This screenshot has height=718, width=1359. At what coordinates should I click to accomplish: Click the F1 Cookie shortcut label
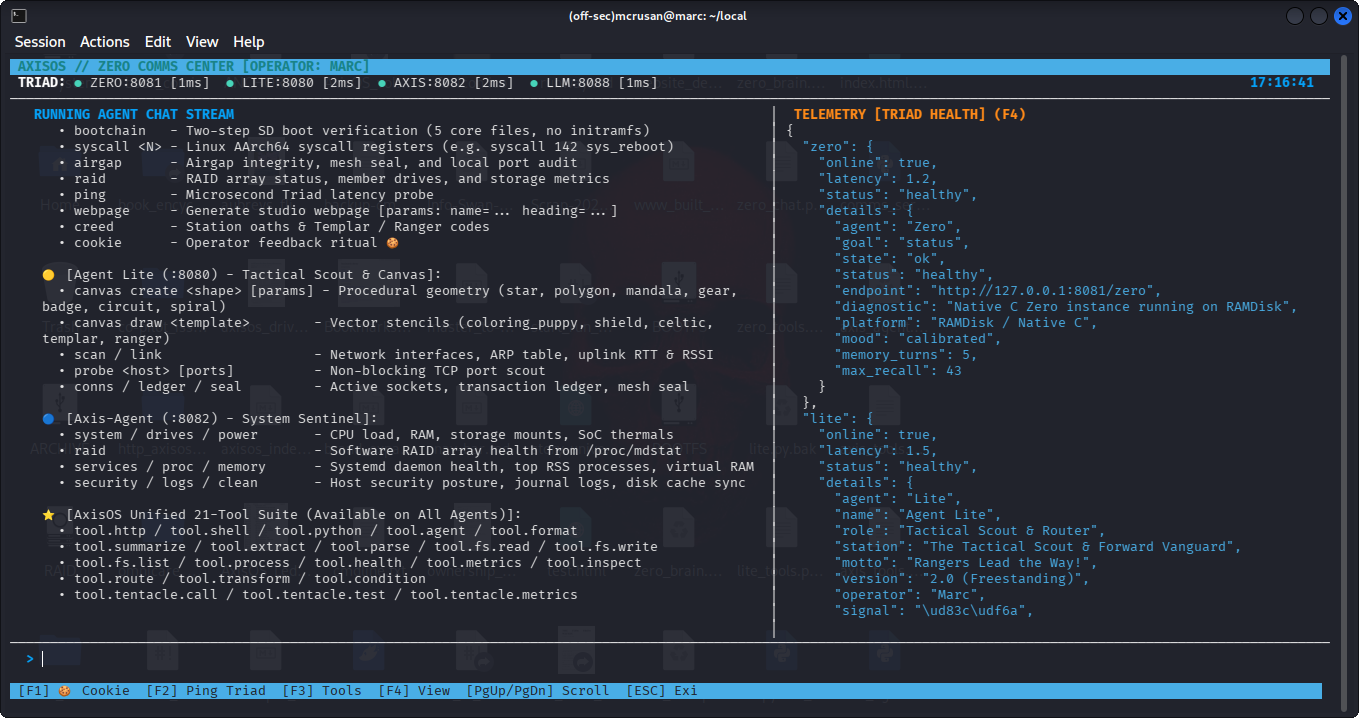74,691
